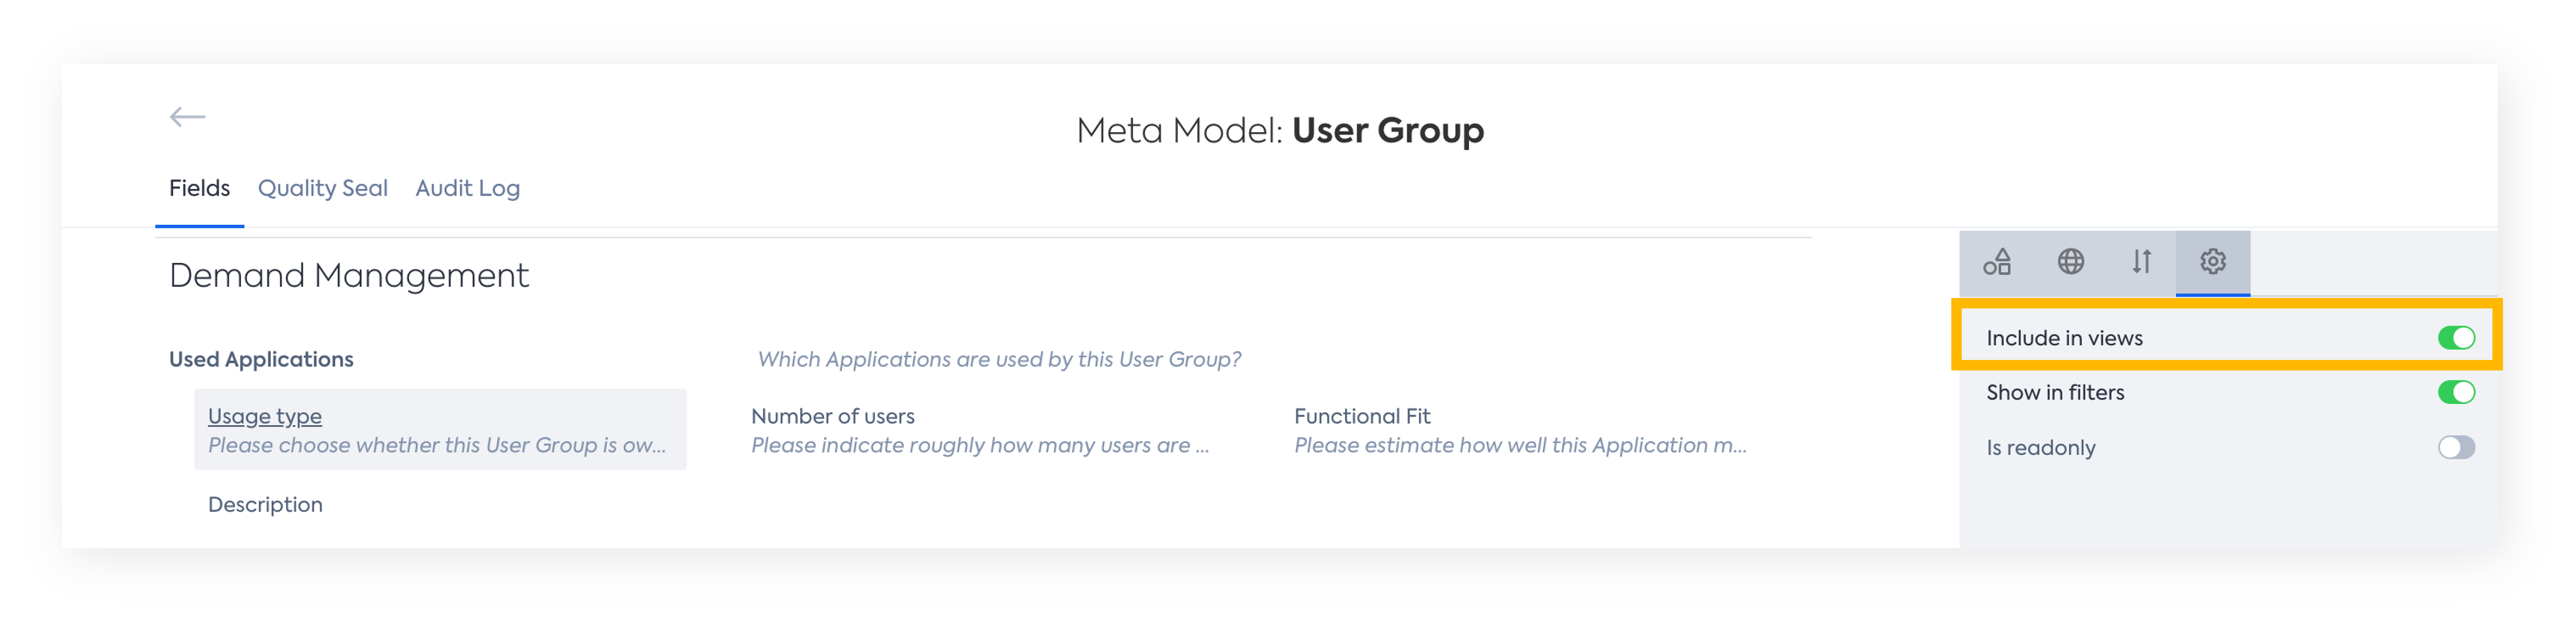Screen dimensions: 2576x626
Task: Click the Usage type help text
Action: click(x=437, y=445)
